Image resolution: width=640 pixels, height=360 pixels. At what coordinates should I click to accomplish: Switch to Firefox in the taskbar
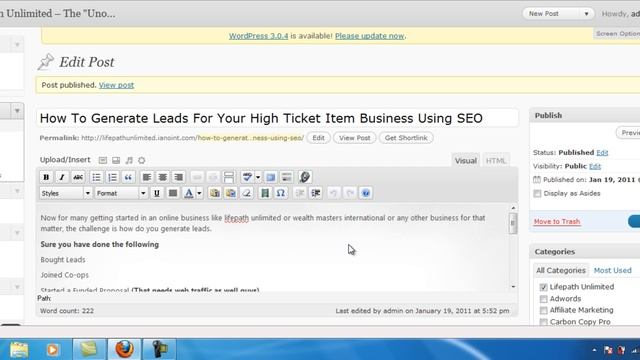124,349
